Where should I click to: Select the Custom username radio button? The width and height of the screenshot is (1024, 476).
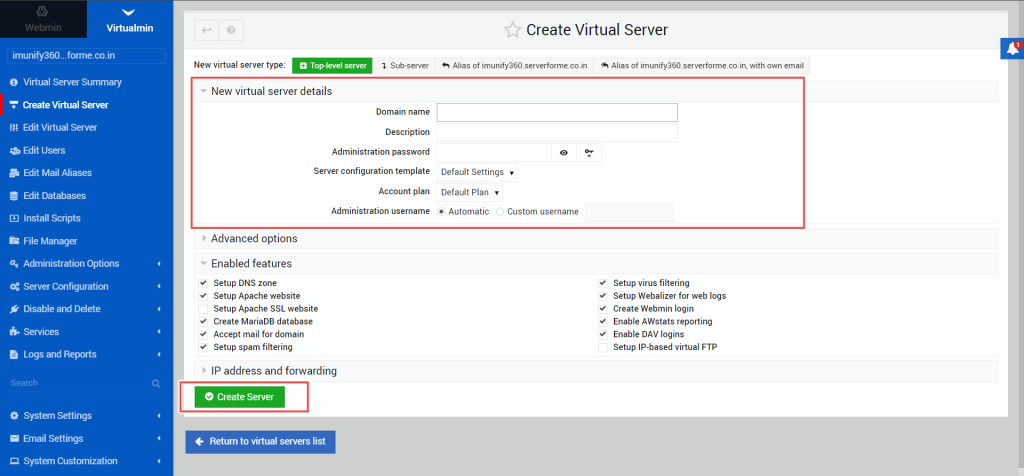pos(500,212)
